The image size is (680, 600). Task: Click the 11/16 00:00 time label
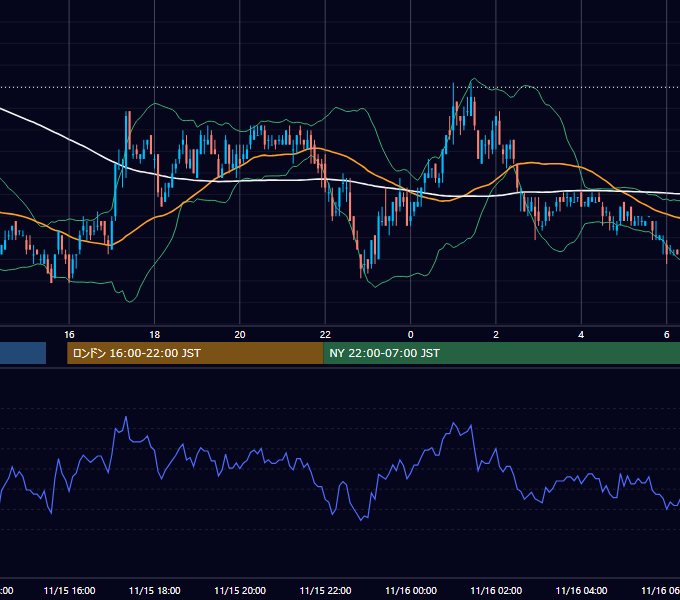[x=411, y=590]
